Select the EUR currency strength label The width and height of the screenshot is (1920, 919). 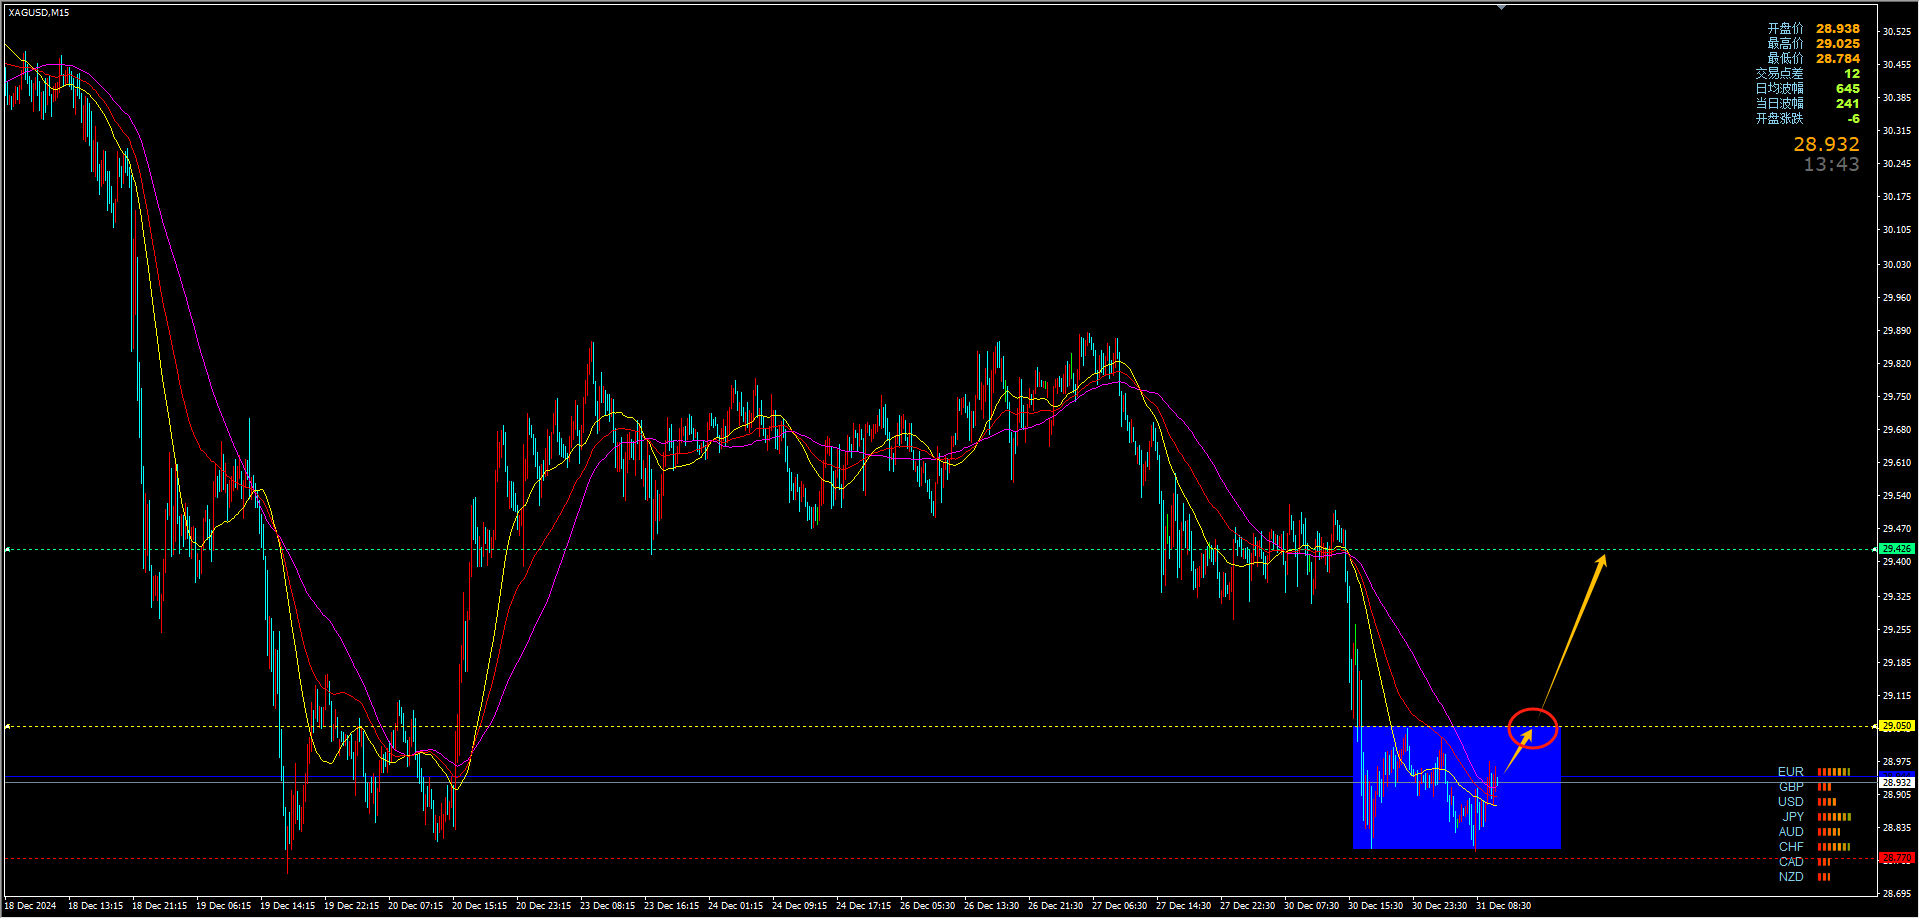tap(1791, 772)
